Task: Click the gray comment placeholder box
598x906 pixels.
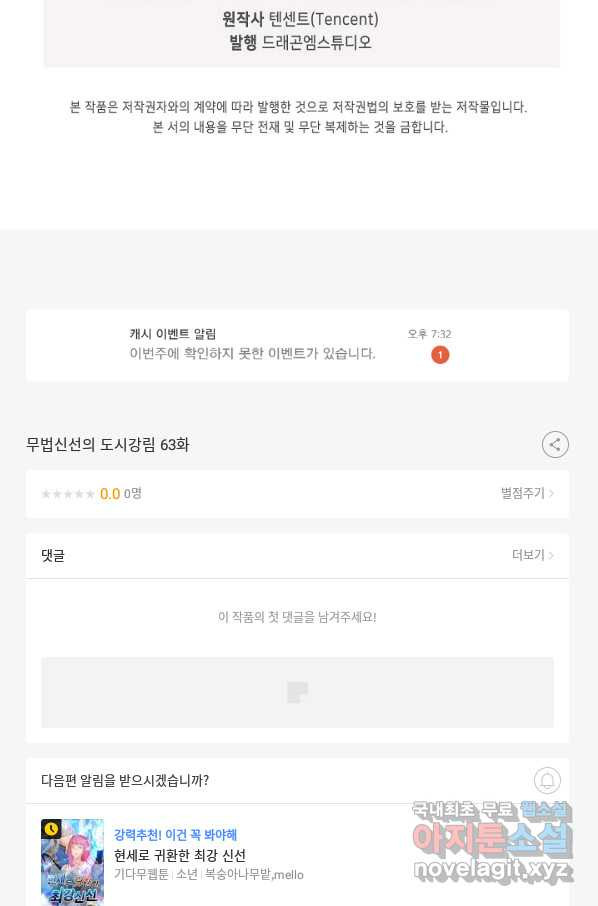Action: 297,692
